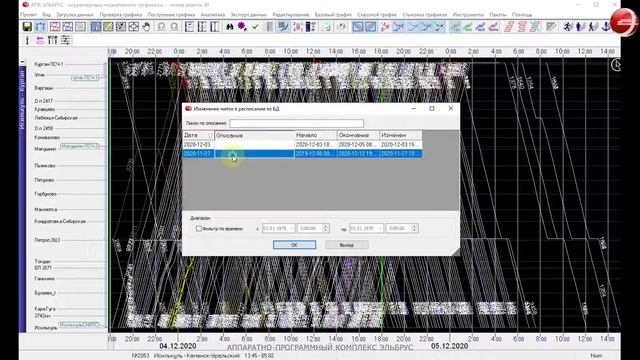
Task: Click the 'Исилькуль' station label
Action: click(x=46, y=327)
